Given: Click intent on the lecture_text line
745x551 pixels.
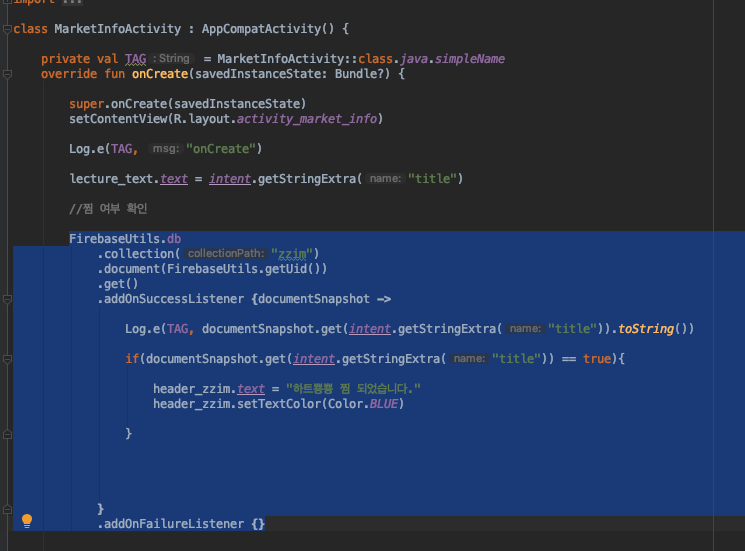Looking at the screenshot, I should coord(229,179).
